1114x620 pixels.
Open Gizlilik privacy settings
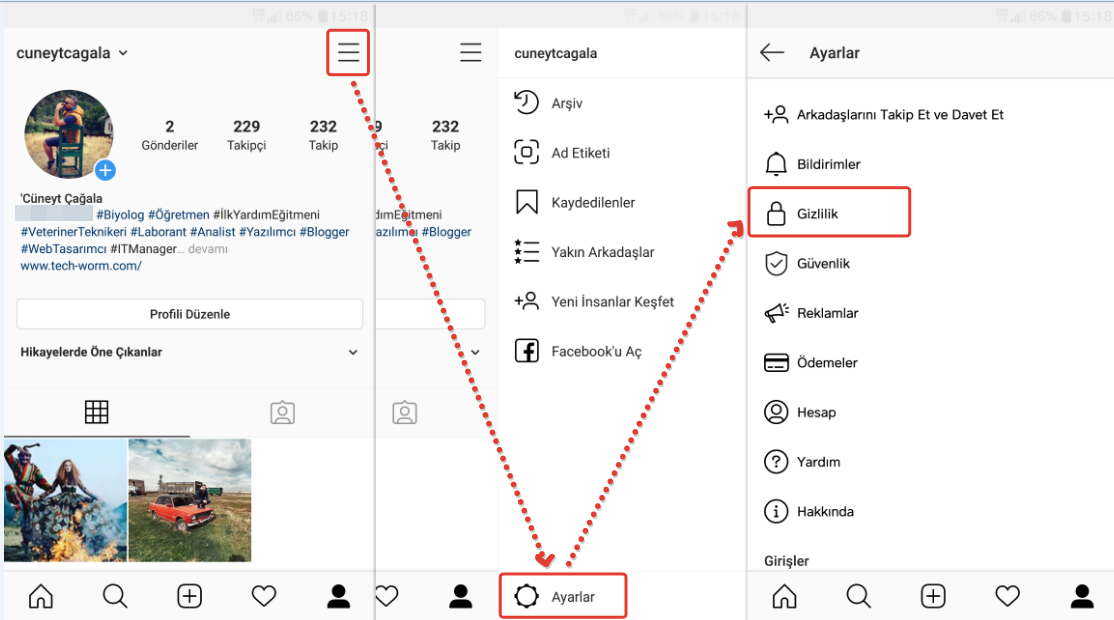pos(829,212)
